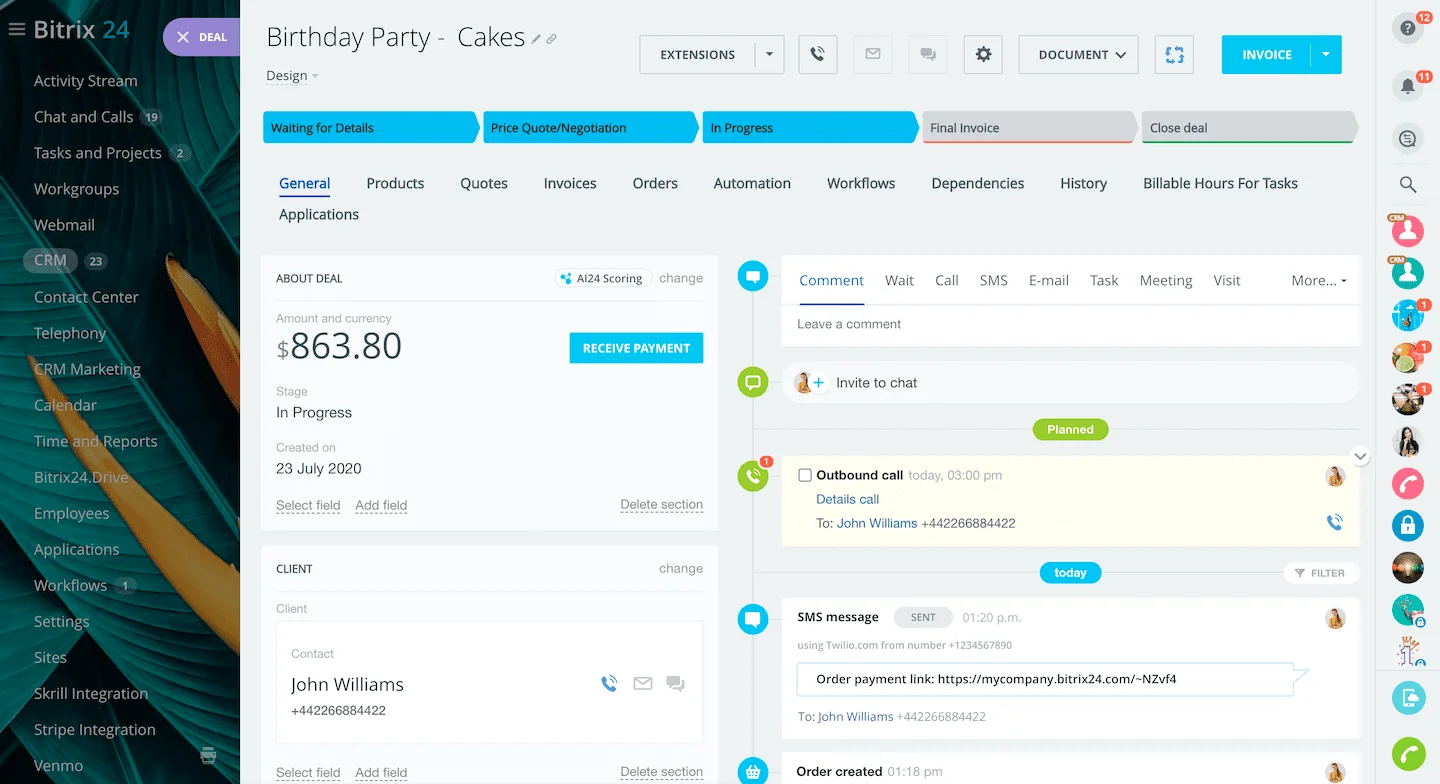Click the notifications bell icon
This screenshot has width=1440, height=784.
tap(1408, 86)
